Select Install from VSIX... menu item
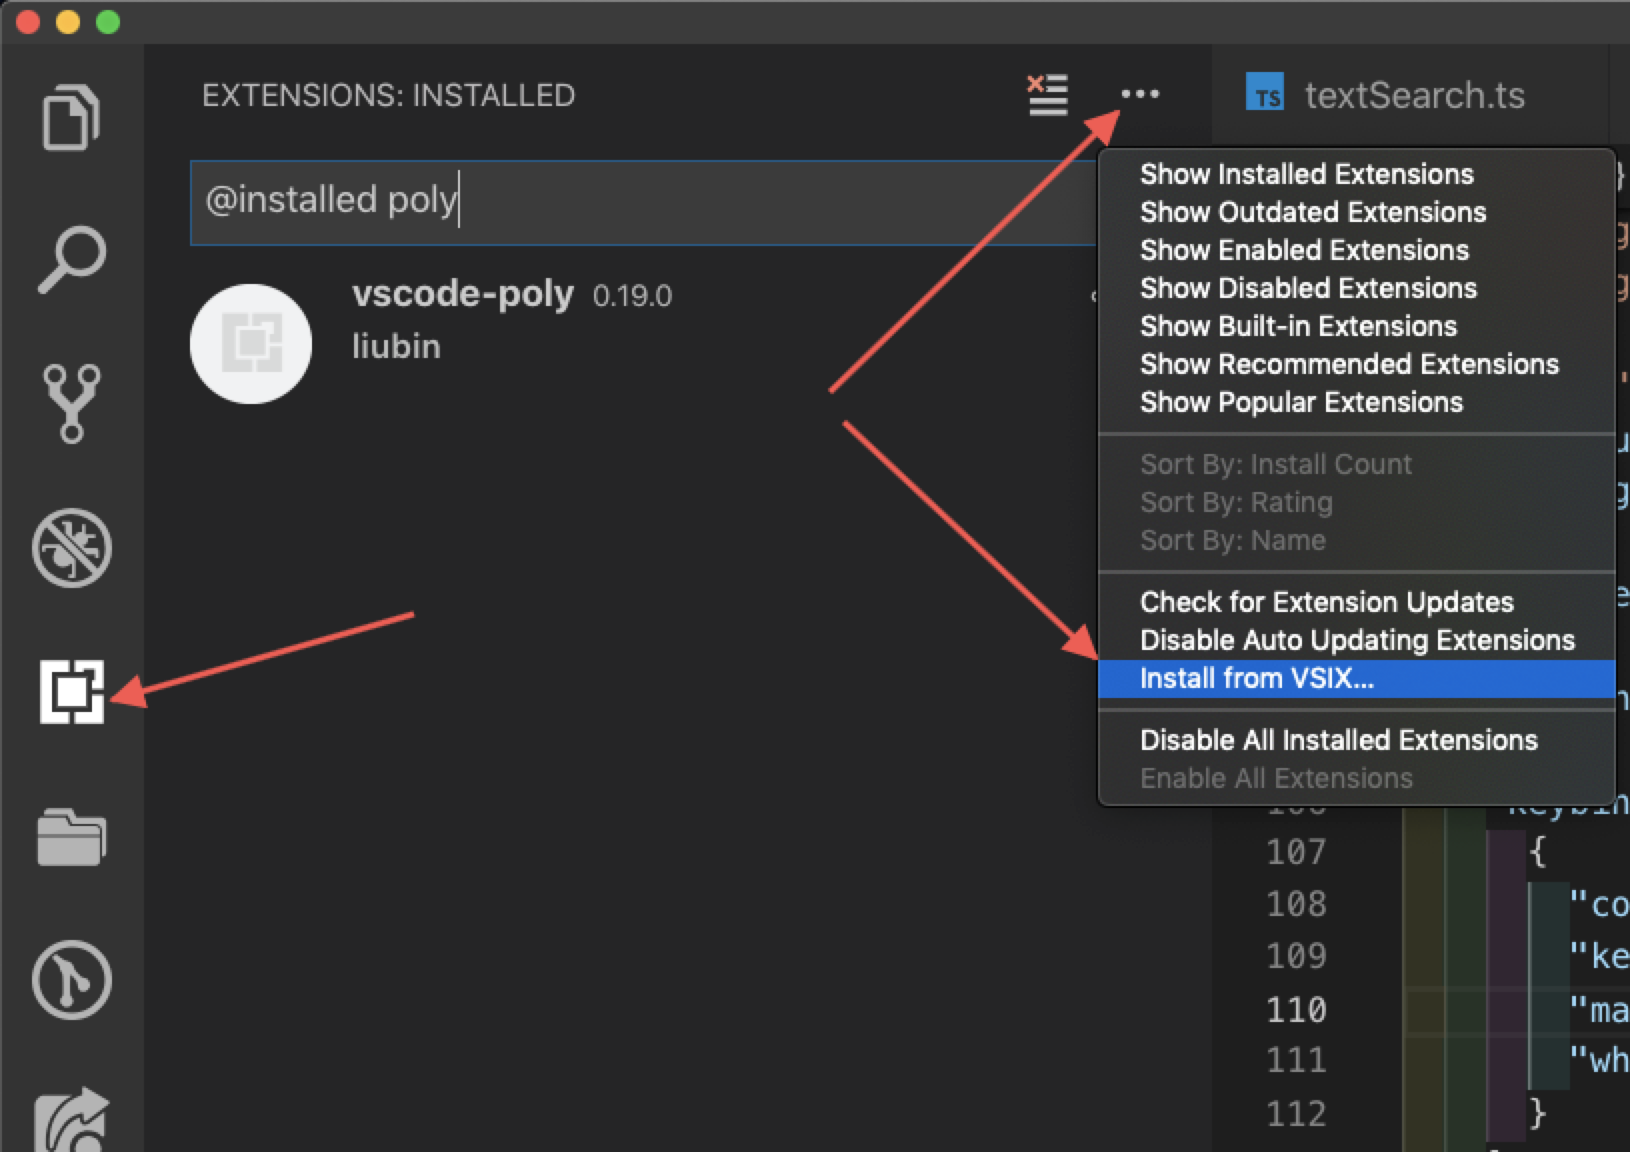1630x1152 pixels. [x=1256, y=679]
